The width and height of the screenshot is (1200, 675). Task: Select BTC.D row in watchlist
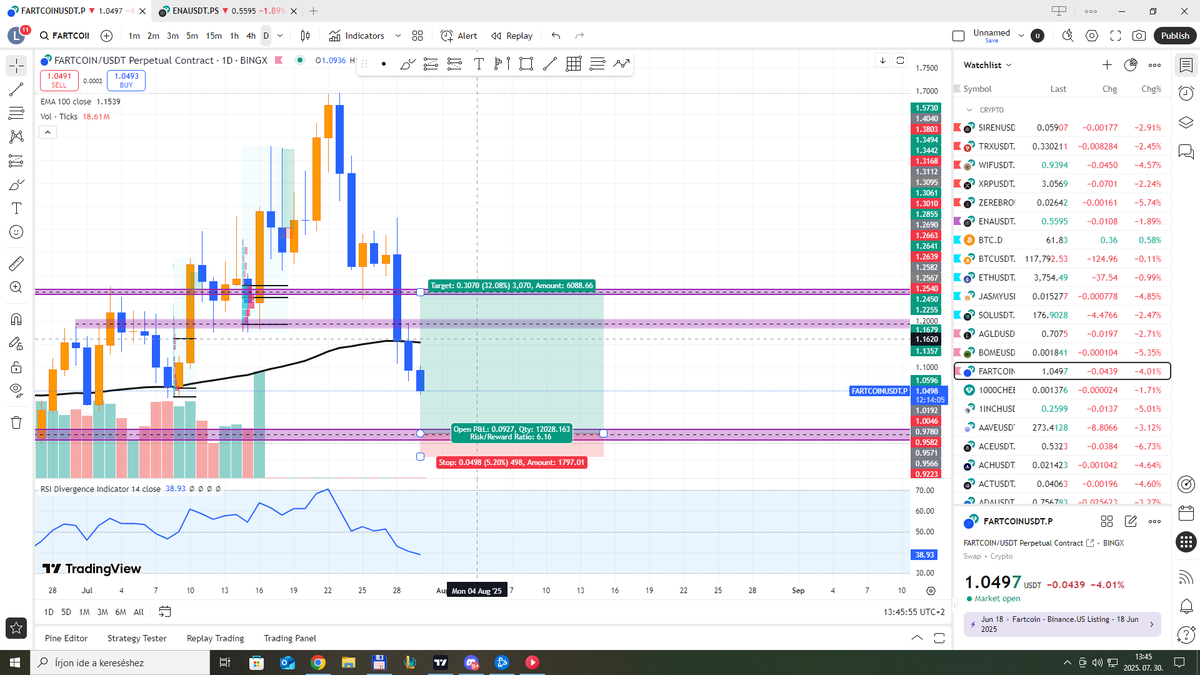1062,240
